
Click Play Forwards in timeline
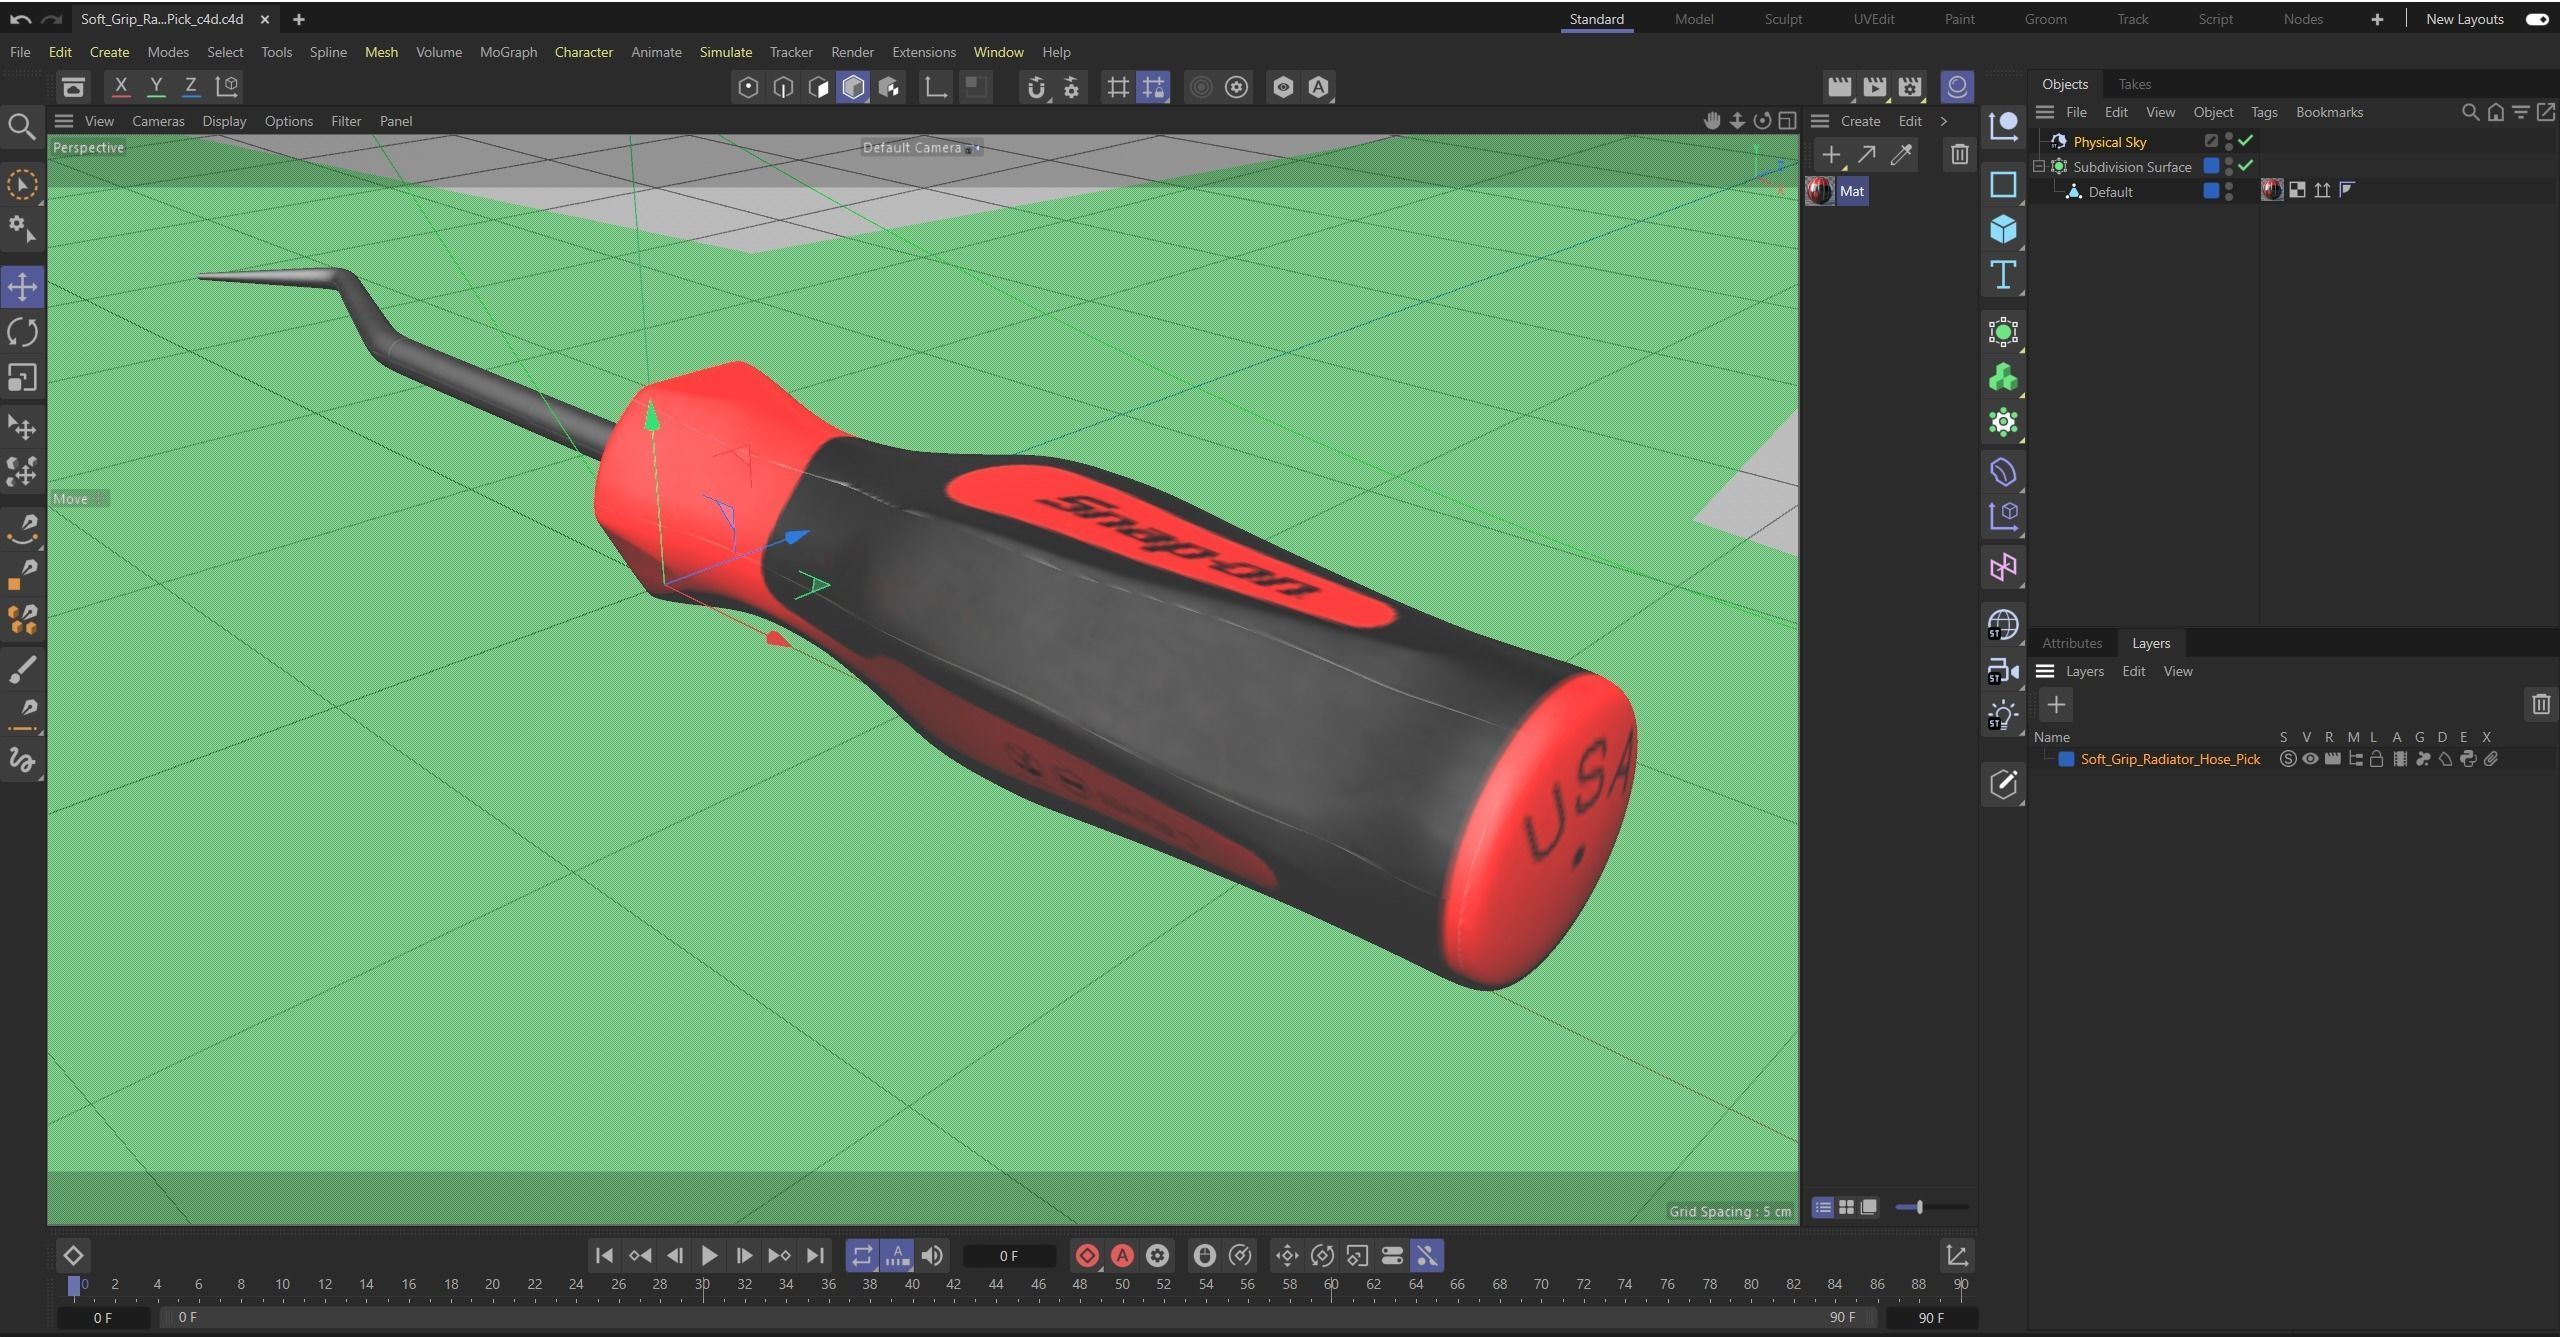709,1255
